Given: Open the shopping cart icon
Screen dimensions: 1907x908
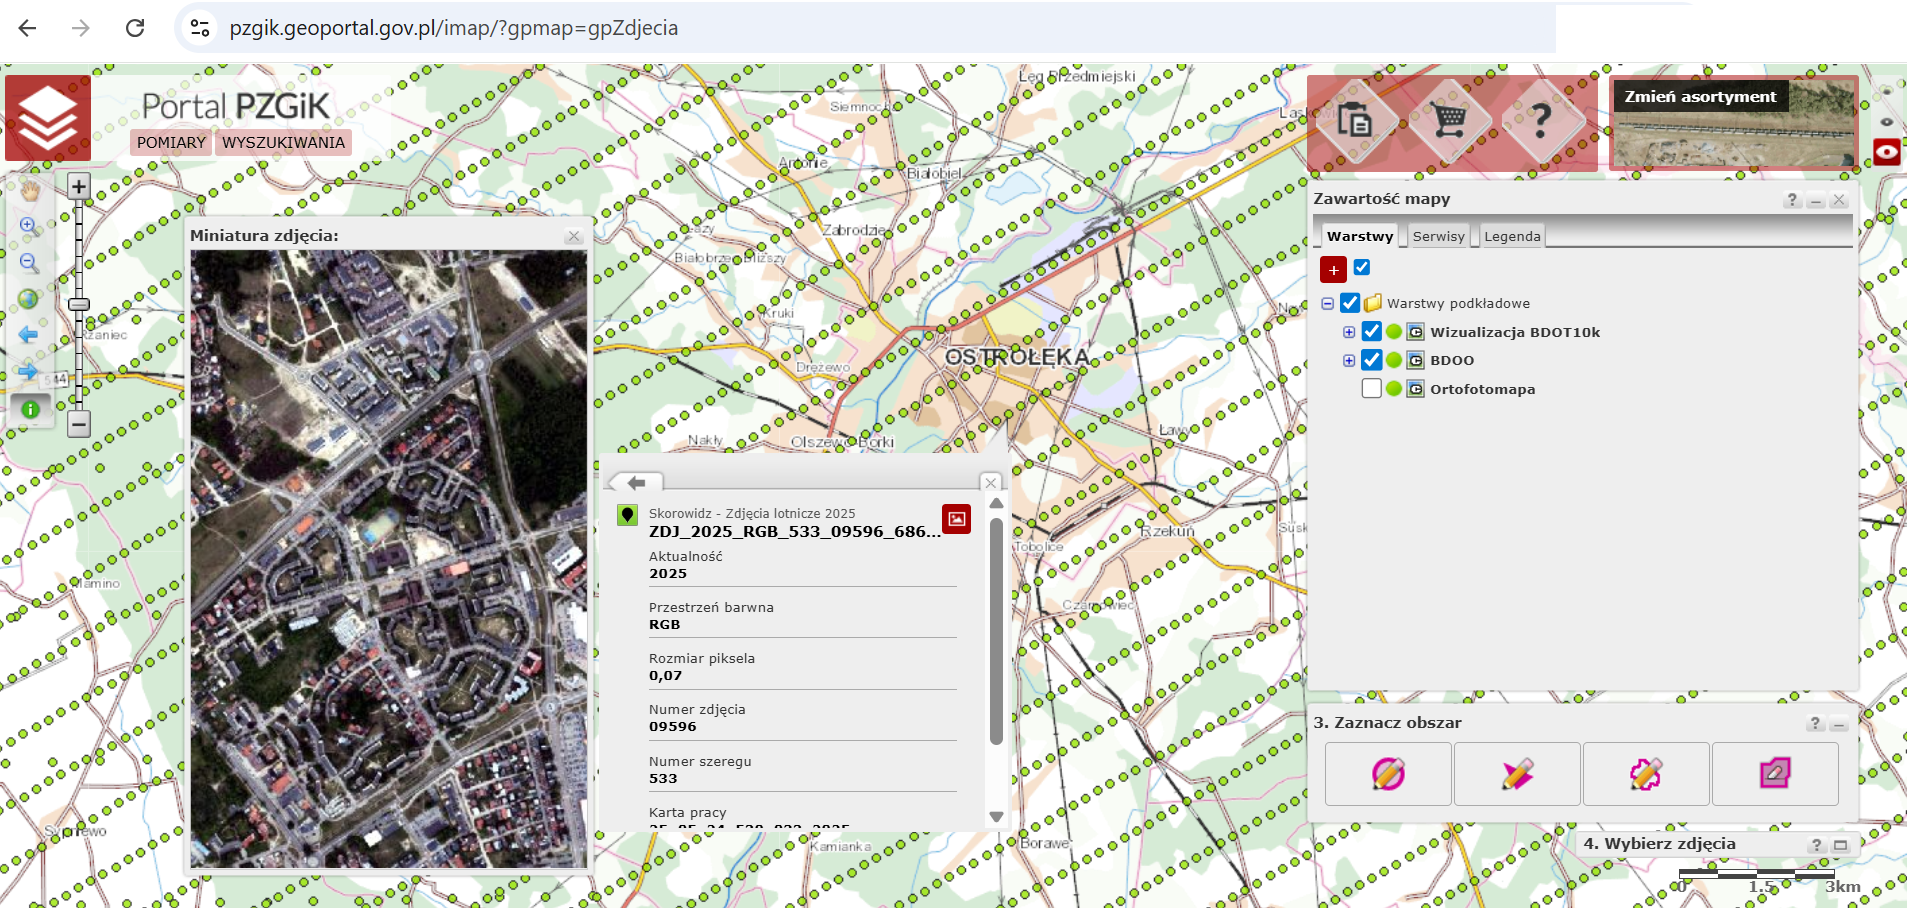Looking at the screenshot, I should 1448,120.
